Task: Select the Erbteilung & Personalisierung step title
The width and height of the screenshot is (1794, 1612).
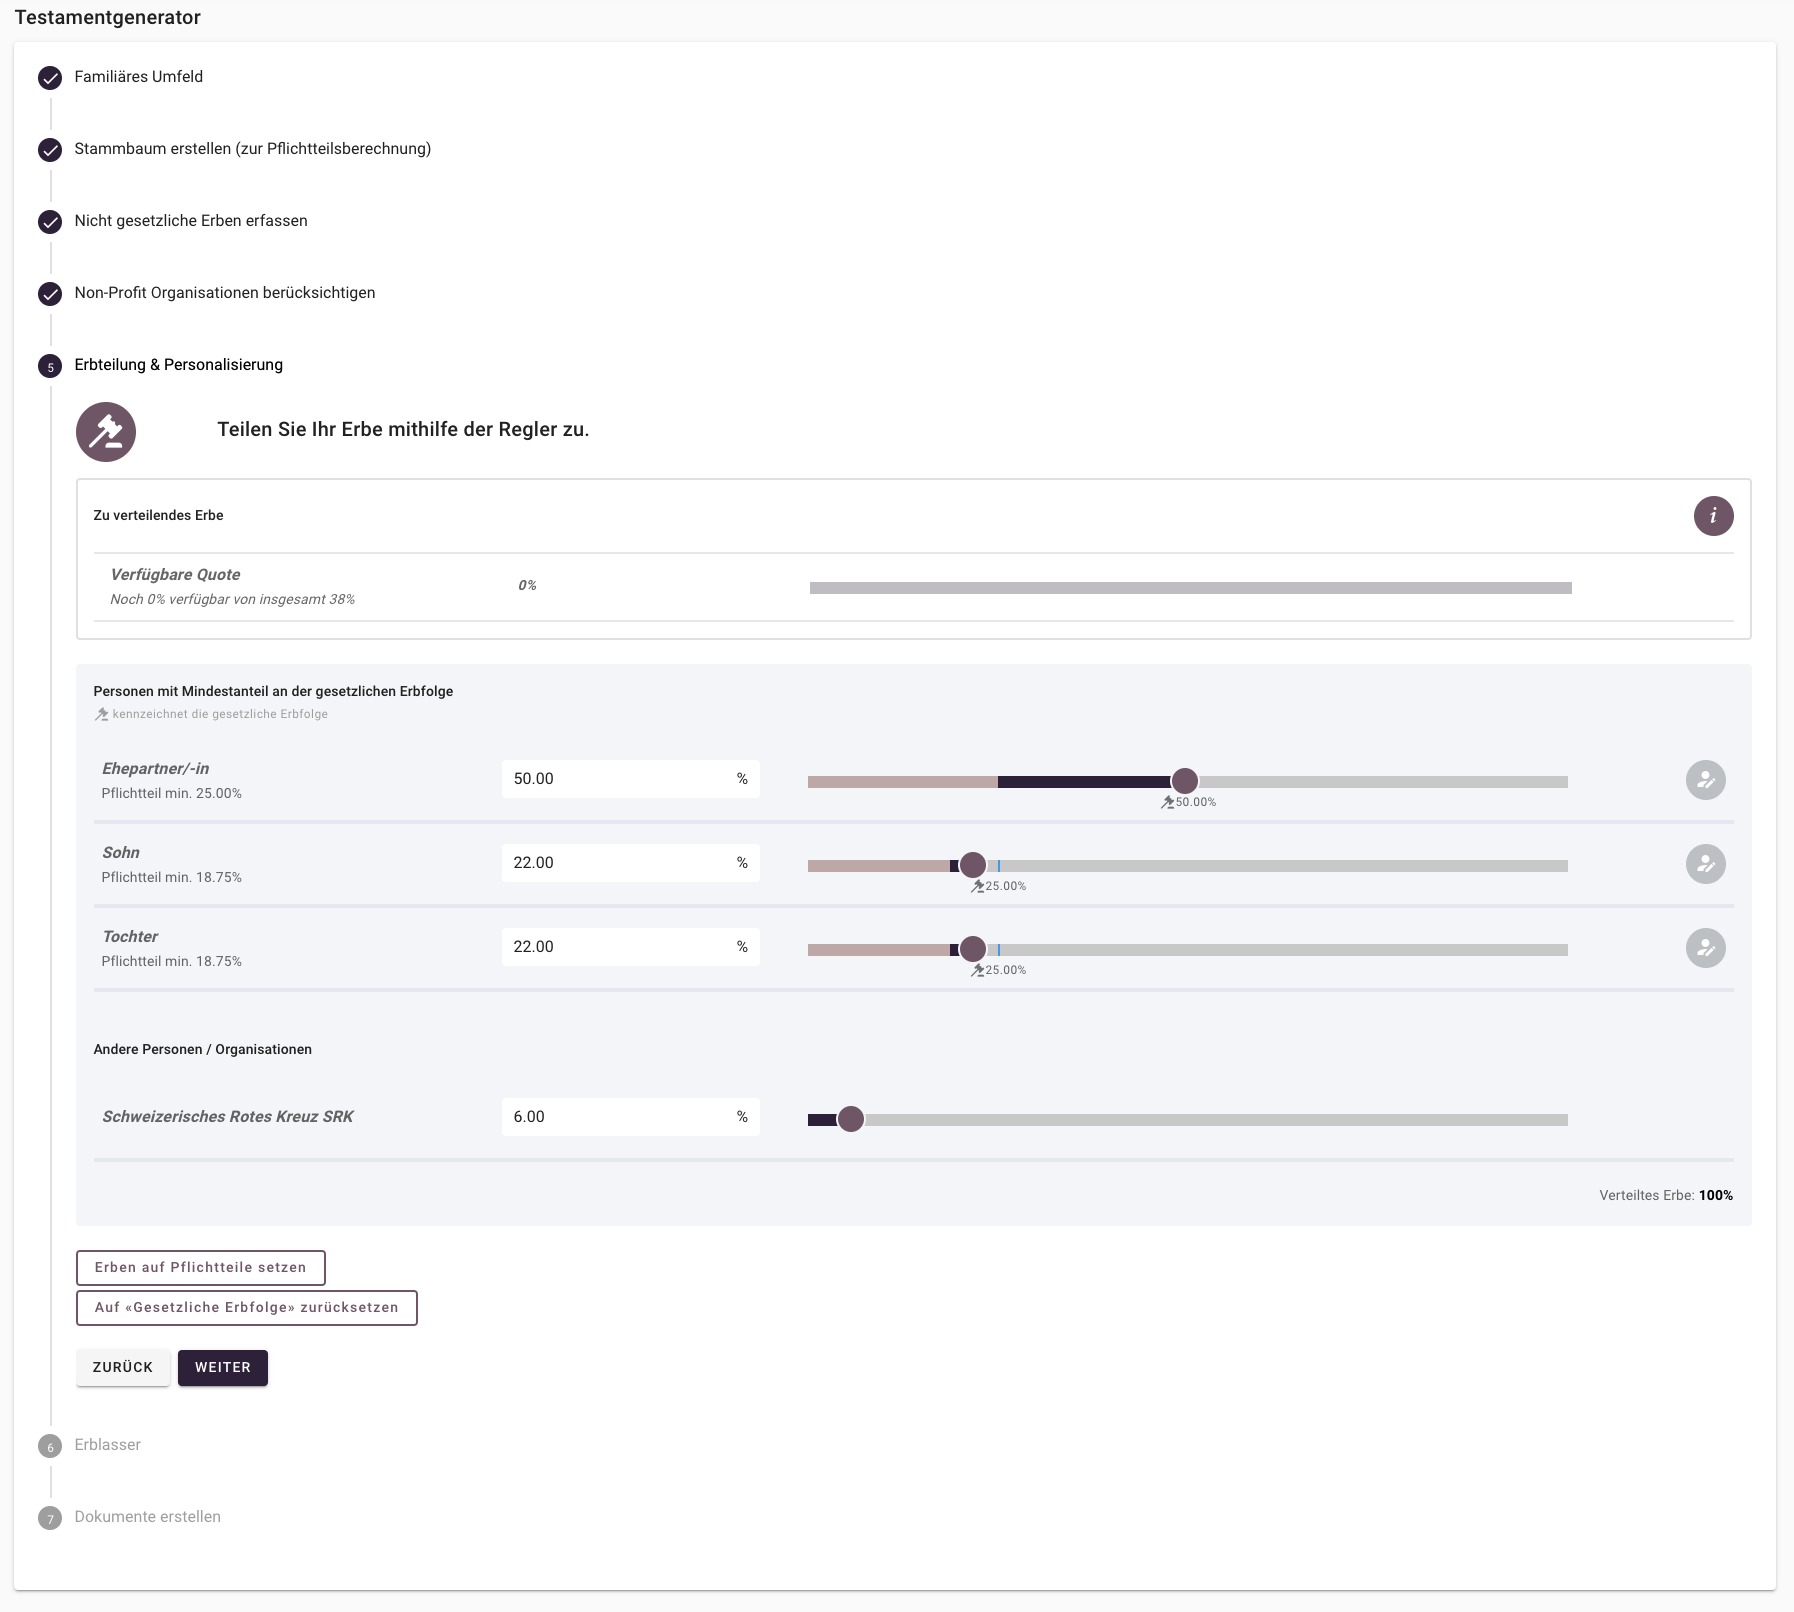Action: click(x=178, y=365)
